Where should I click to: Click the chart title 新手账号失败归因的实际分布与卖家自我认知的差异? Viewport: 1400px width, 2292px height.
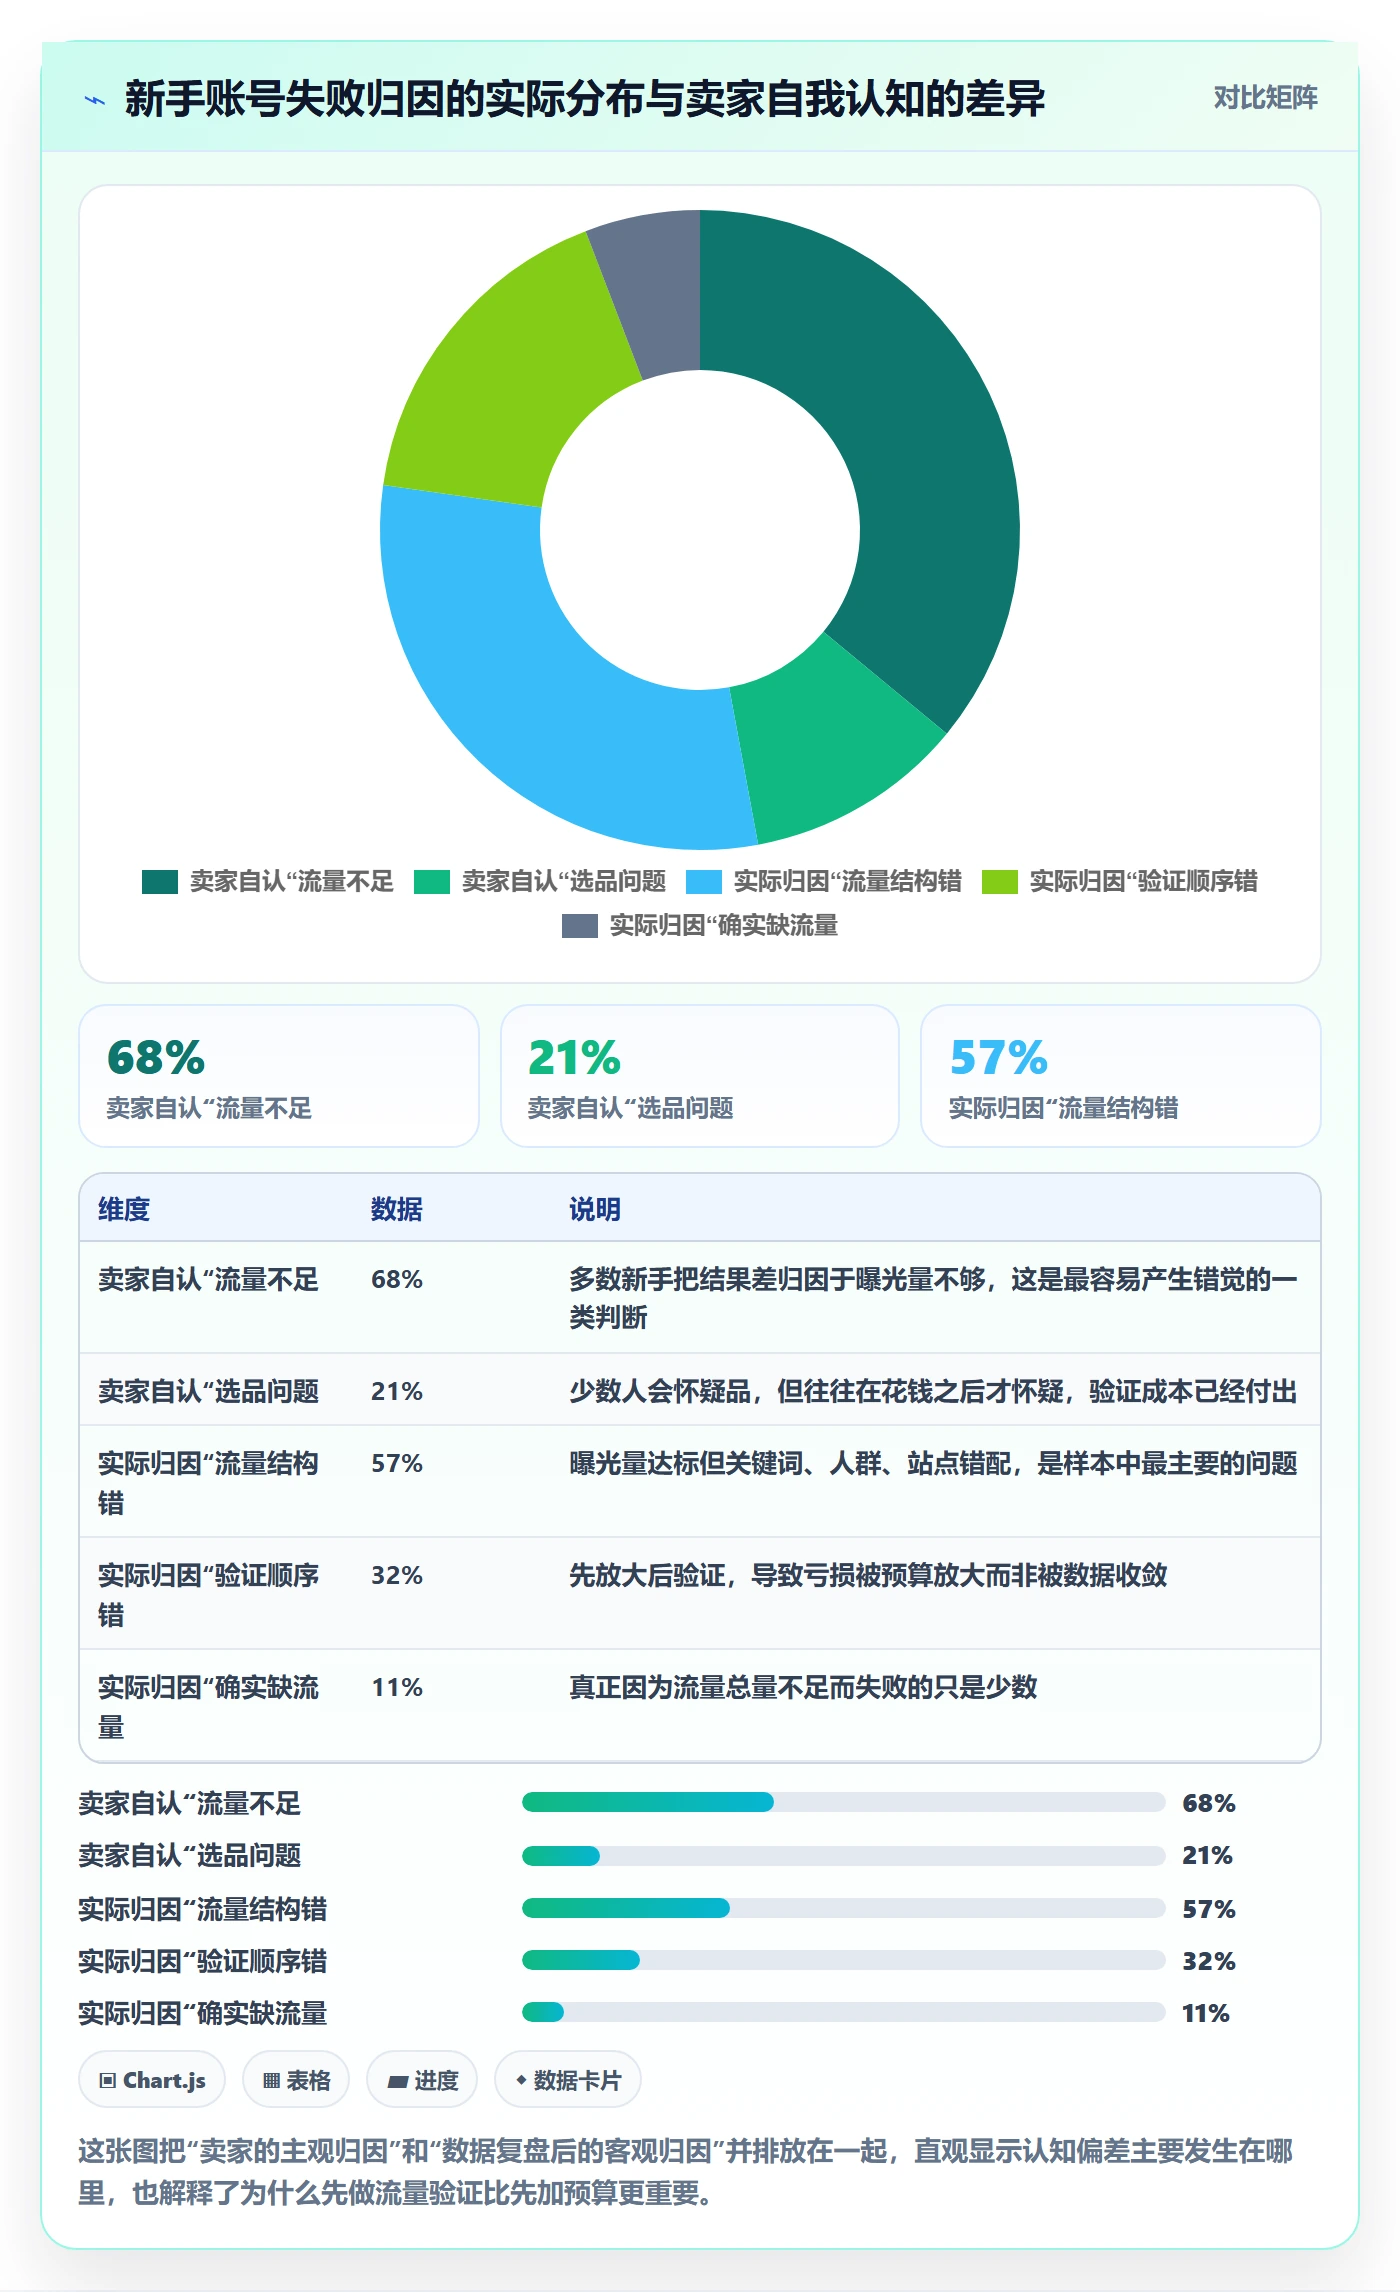pos(585,99)
